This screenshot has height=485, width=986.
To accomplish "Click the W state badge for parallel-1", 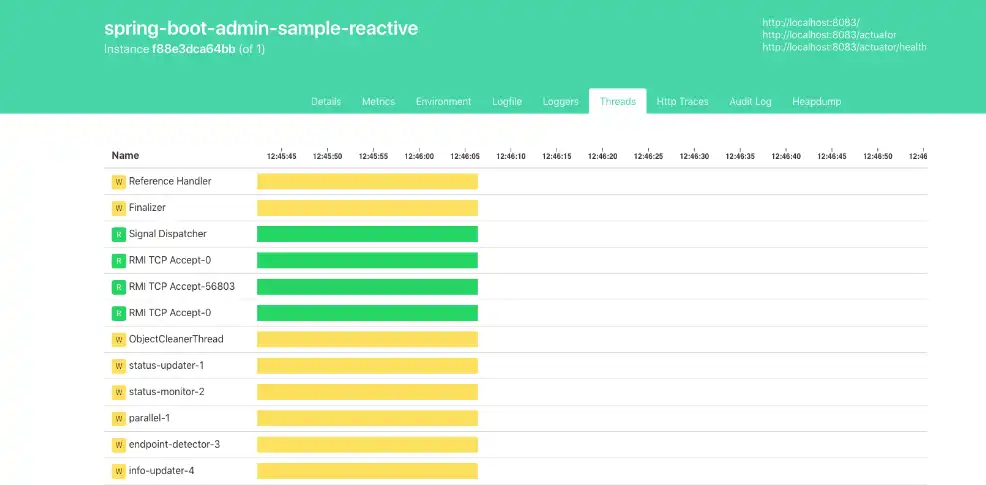I will (119, 419).
